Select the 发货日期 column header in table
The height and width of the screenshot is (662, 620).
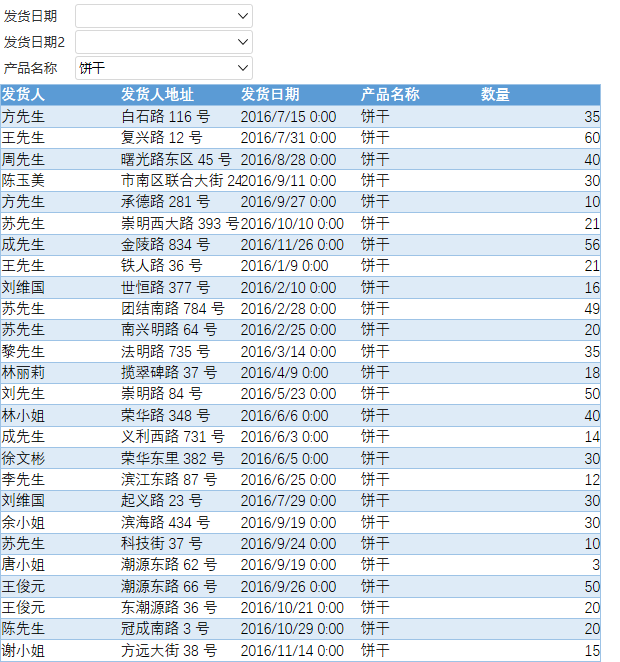pyautogui.click(x=270, y=95)
